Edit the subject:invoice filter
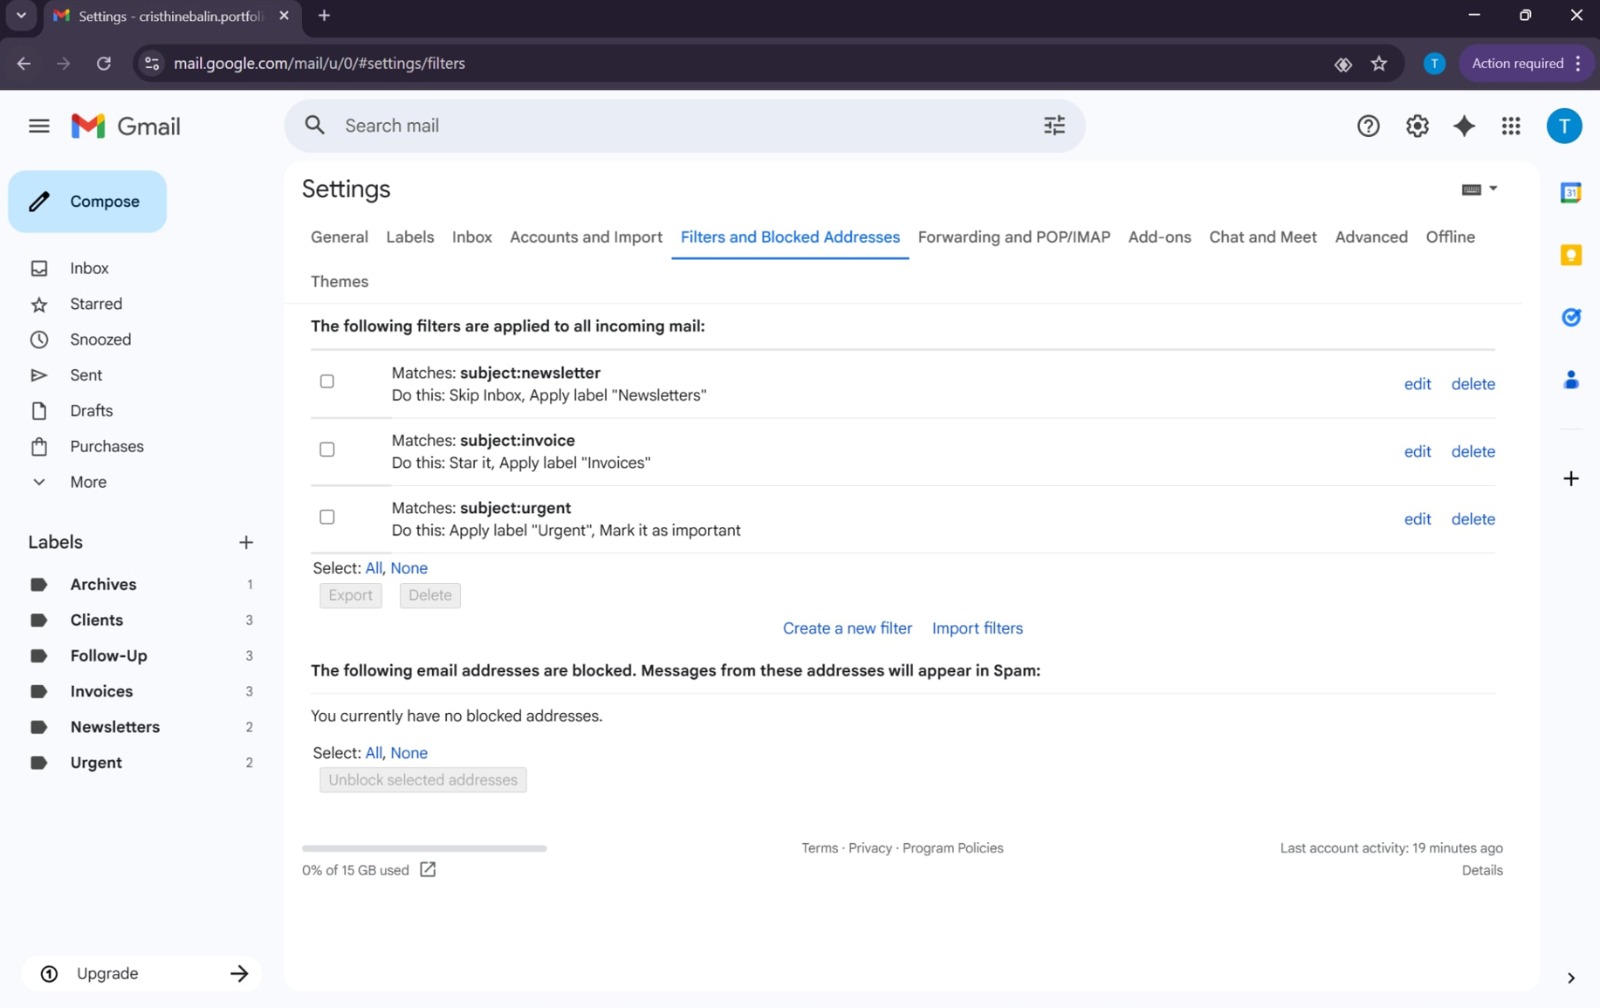The image size is (1600, 1008). [x=1417, y=452]
